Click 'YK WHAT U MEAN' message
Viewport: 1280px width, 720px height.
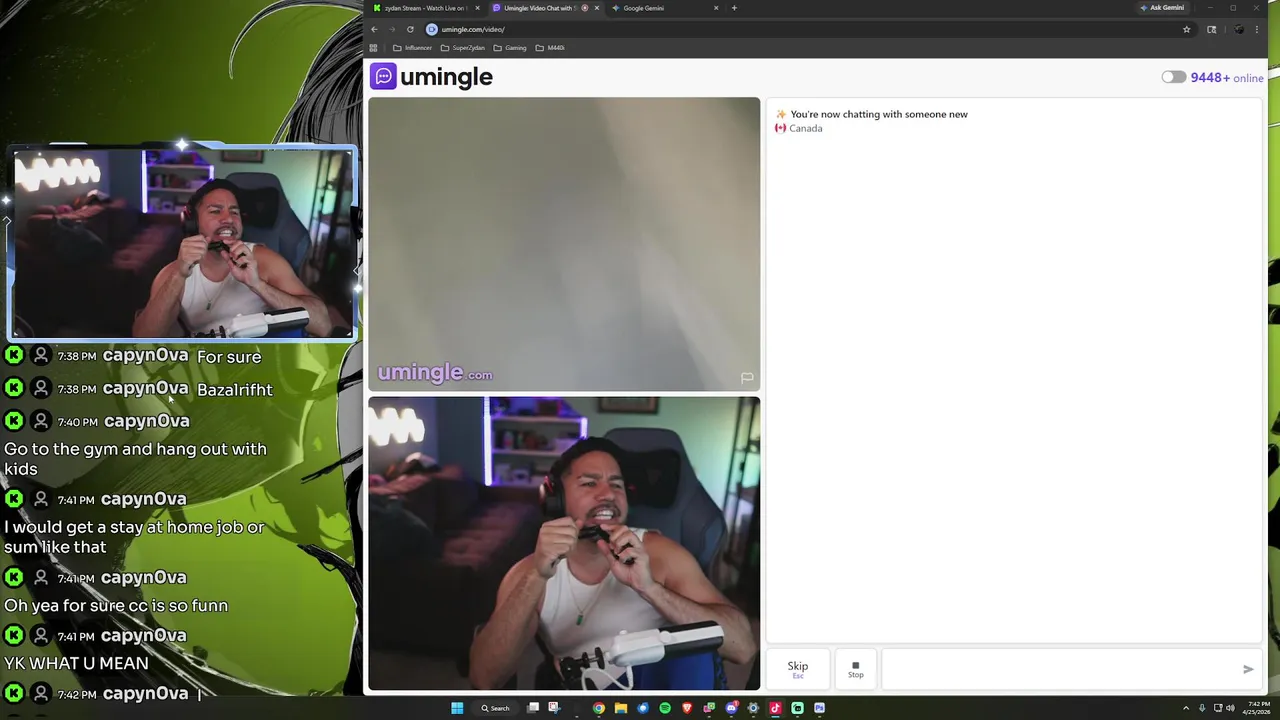click(76, 663)
